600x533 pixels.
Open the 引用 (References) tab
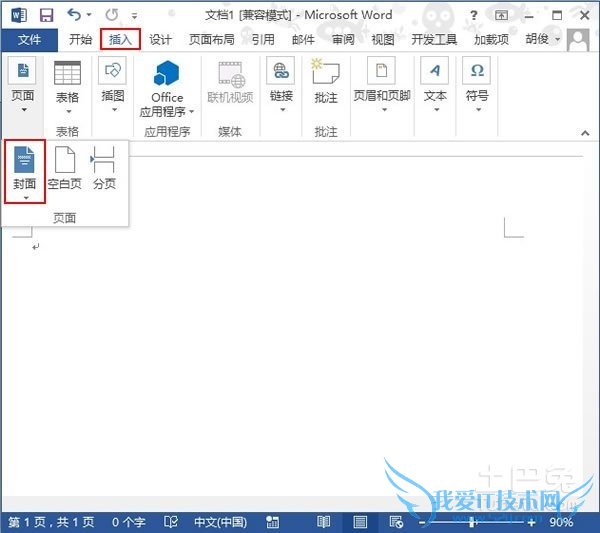pyautogui.click(x=263, y=39)
